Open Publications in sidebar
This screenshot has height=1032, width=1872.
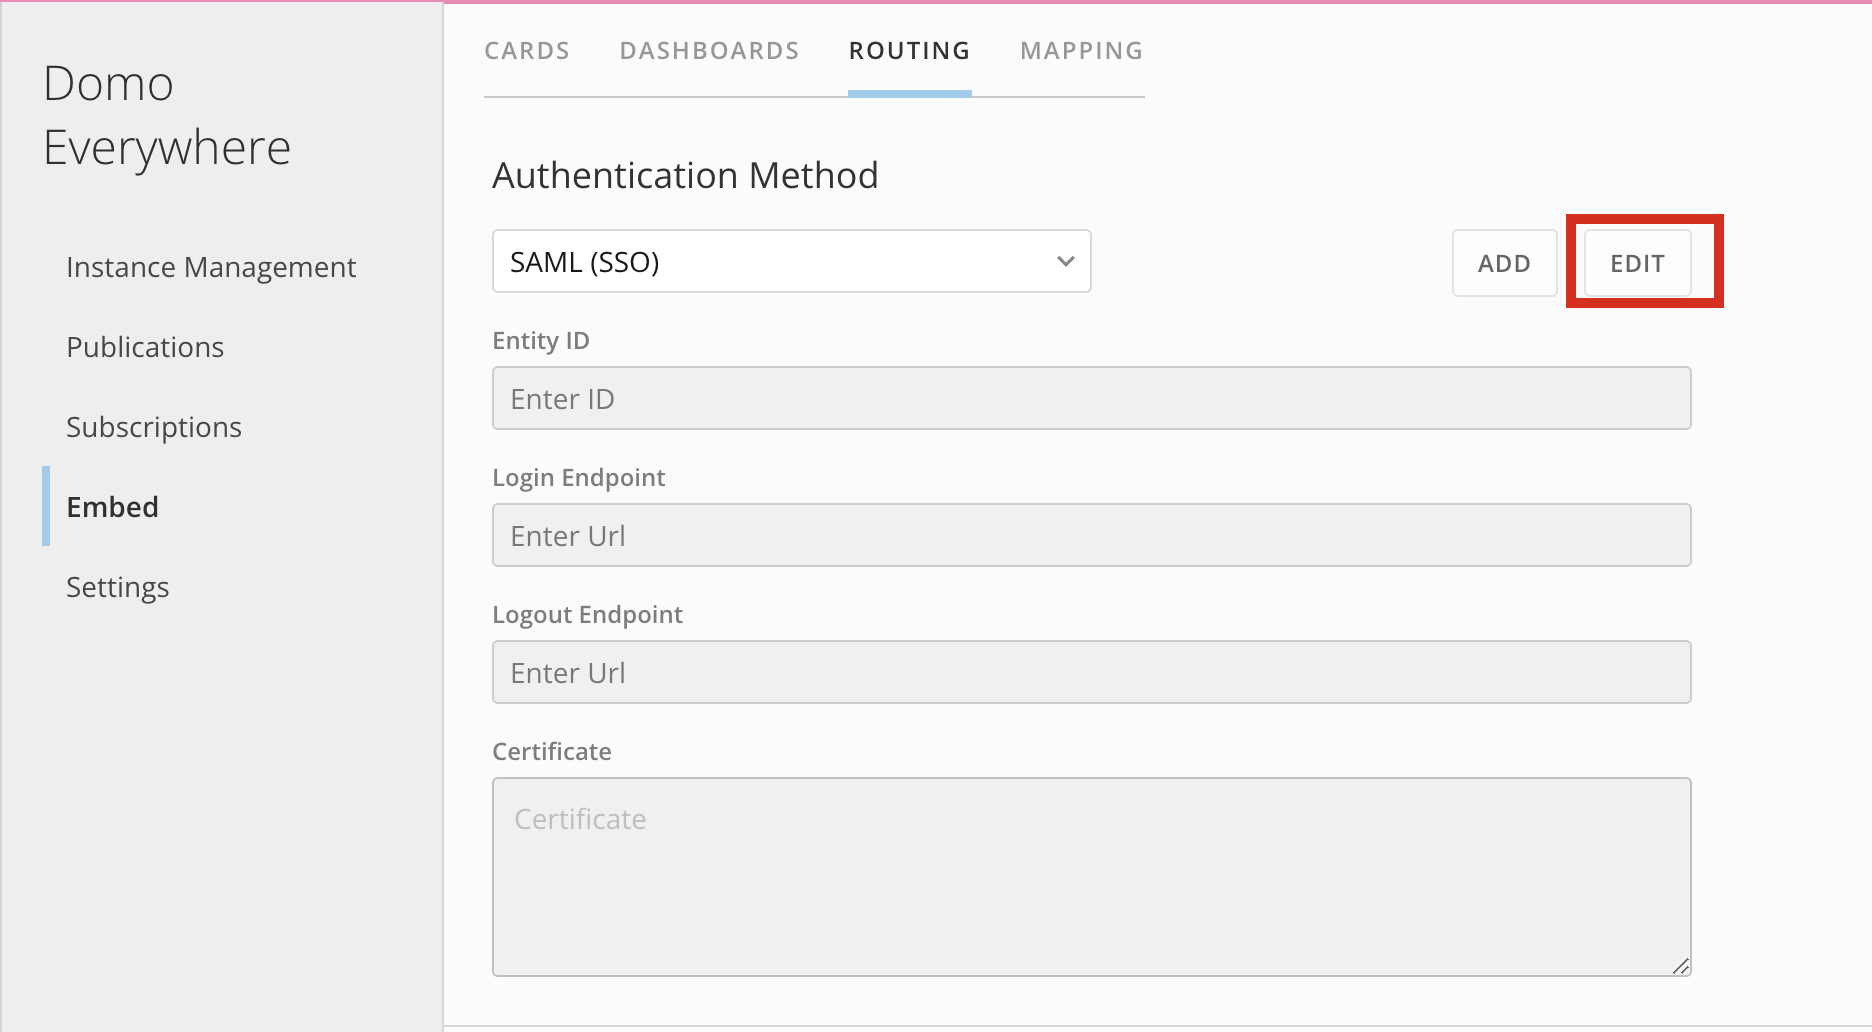click(x=145, y=347)
